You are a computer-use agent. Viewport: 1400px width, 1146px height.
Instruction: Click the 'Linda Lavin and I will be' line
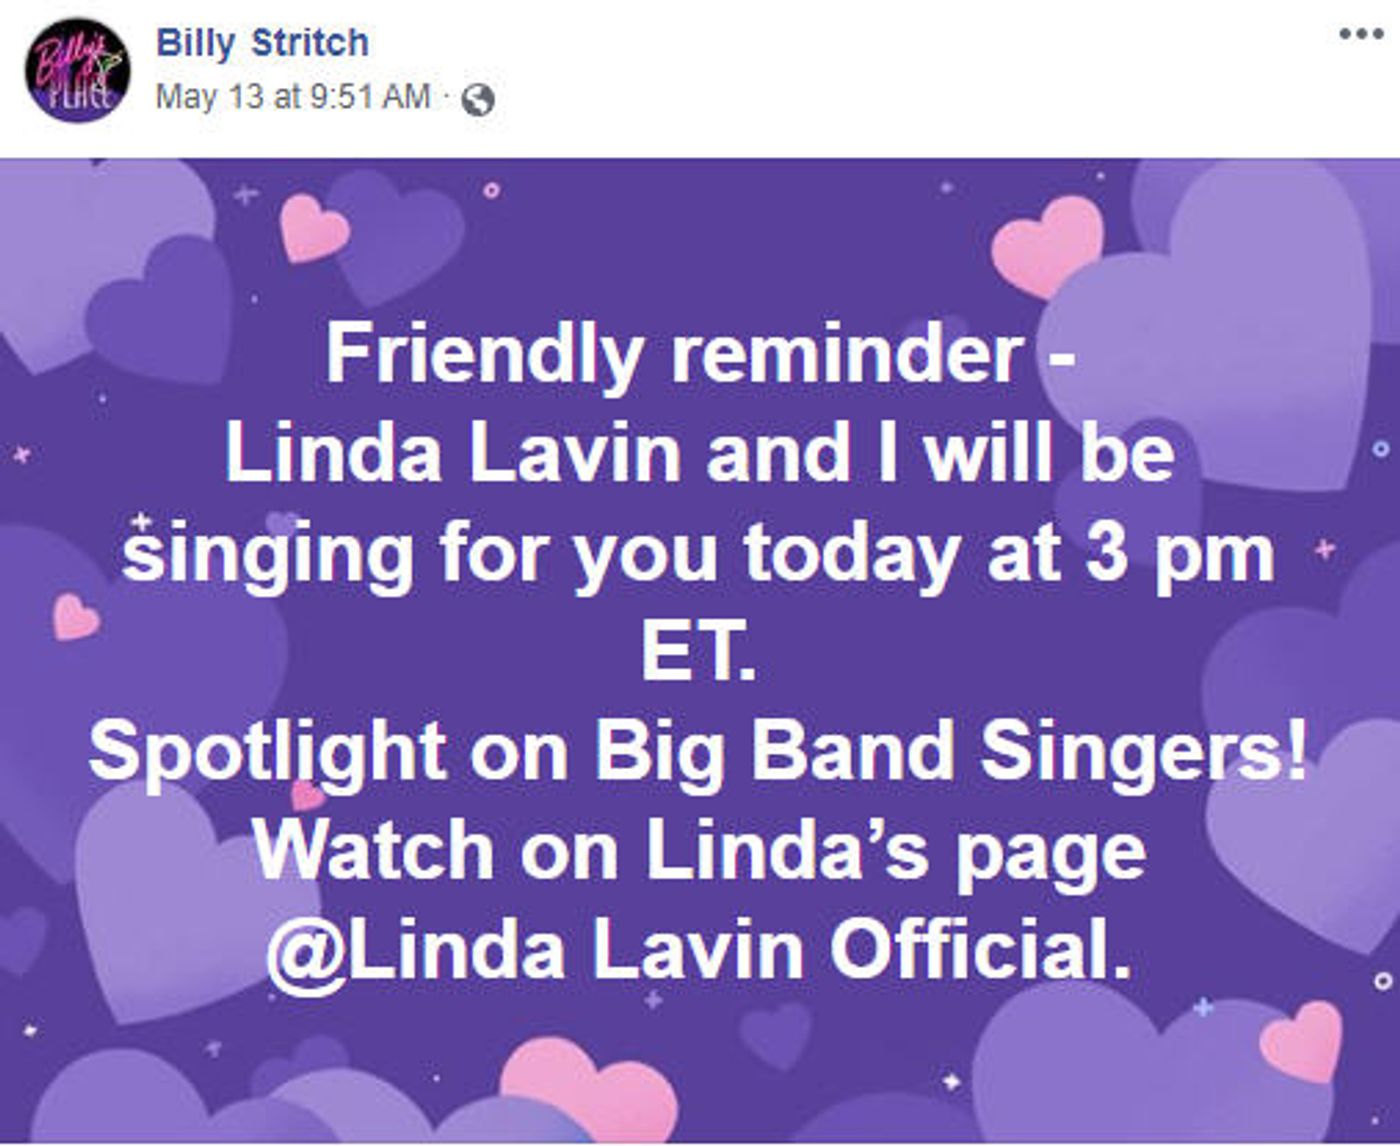[699, 453]
